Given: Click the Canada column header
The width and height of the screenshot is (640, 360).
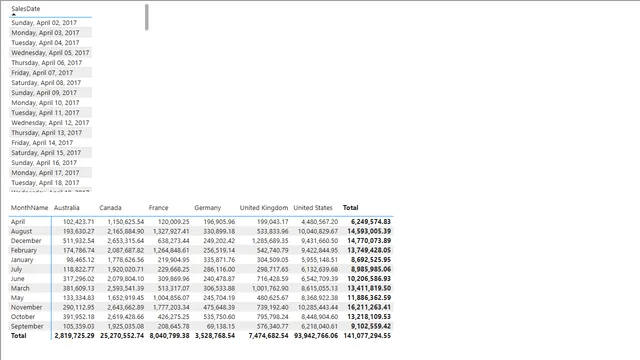Looking at the screenshot, I should pyautogui.click(x=110, y=208).
